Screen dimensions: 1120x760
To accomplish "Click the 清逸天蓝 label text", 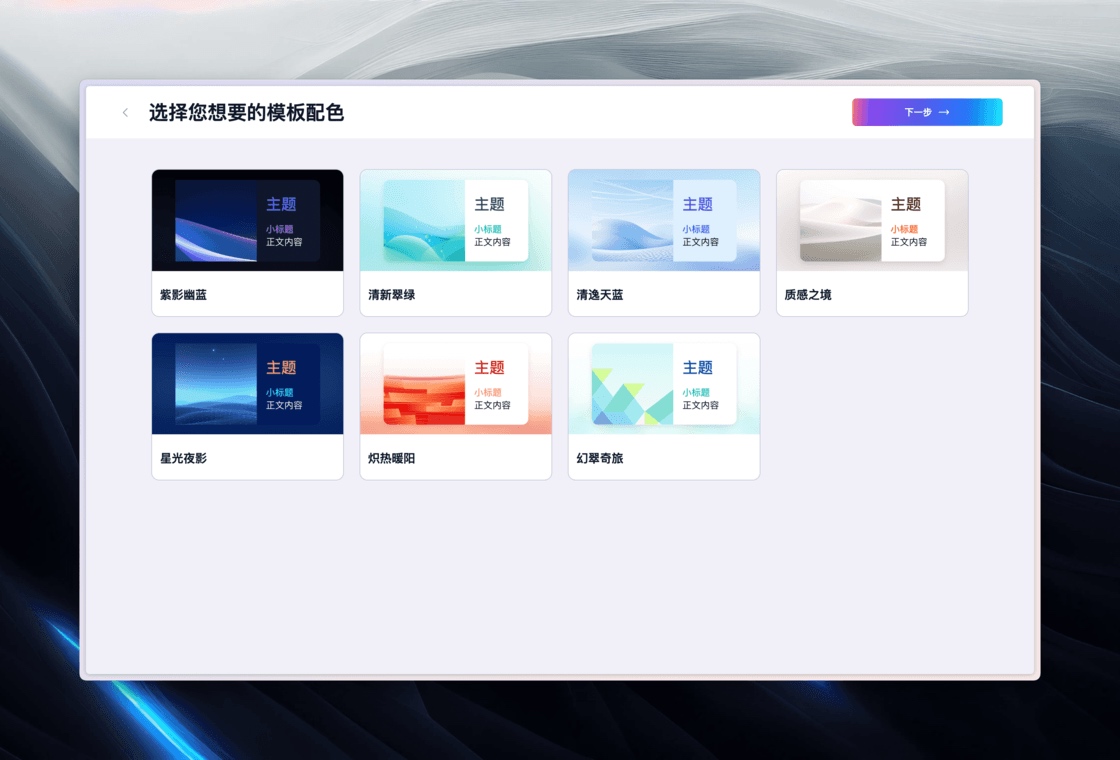I will point(600,294).
